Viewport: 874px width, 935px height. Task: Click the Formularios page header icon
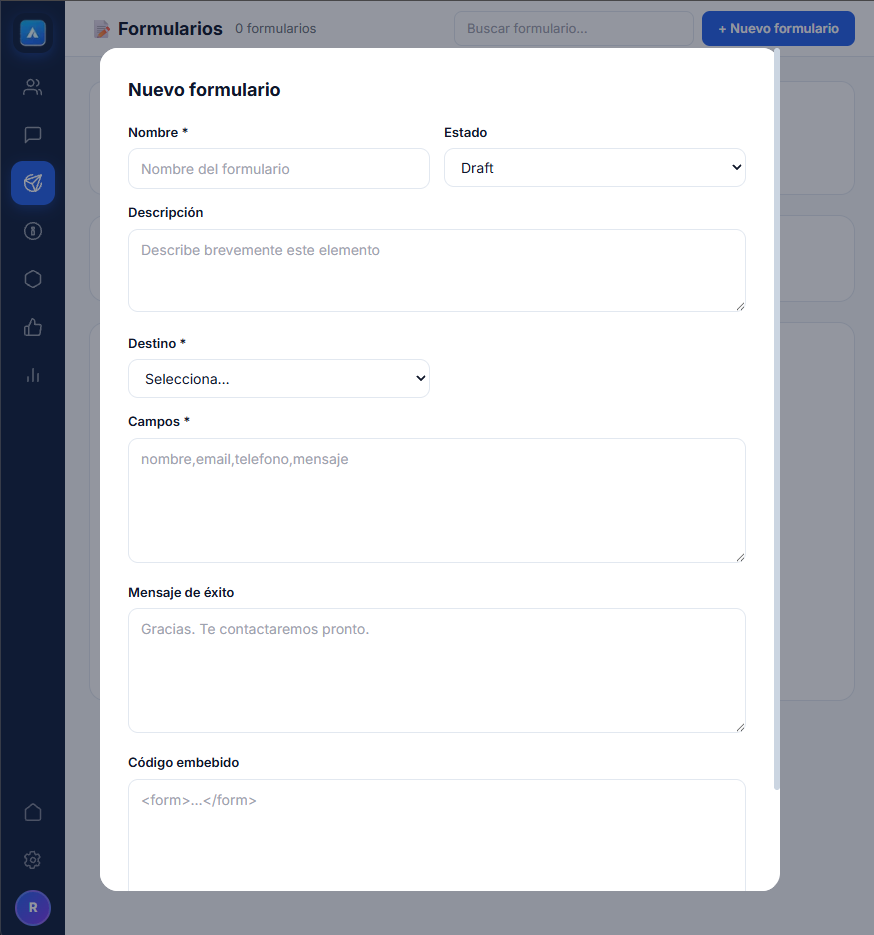click(x=102, y=29)
